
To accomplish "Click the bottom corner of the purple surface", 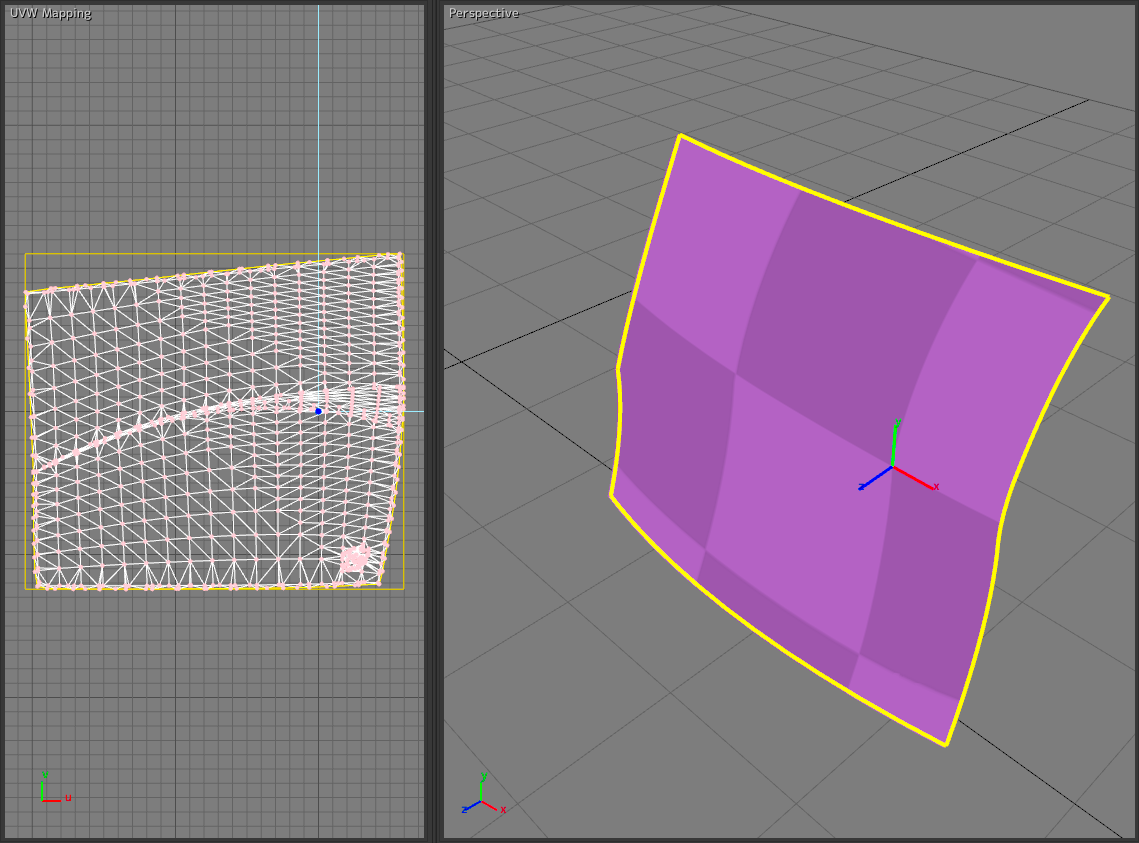I will pyautogui.click(x=945, y=744).
